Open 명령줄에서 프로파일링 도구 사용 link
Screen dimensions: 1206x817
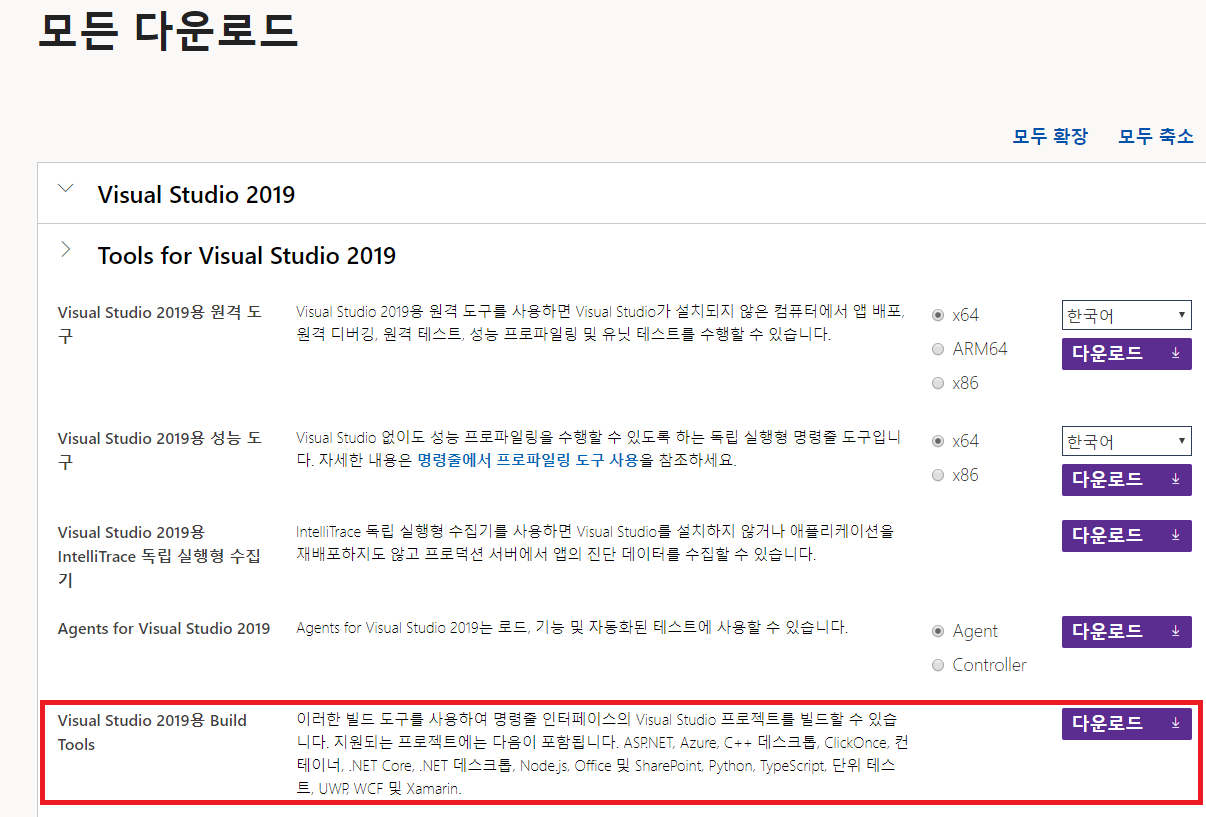click(528, 462)
